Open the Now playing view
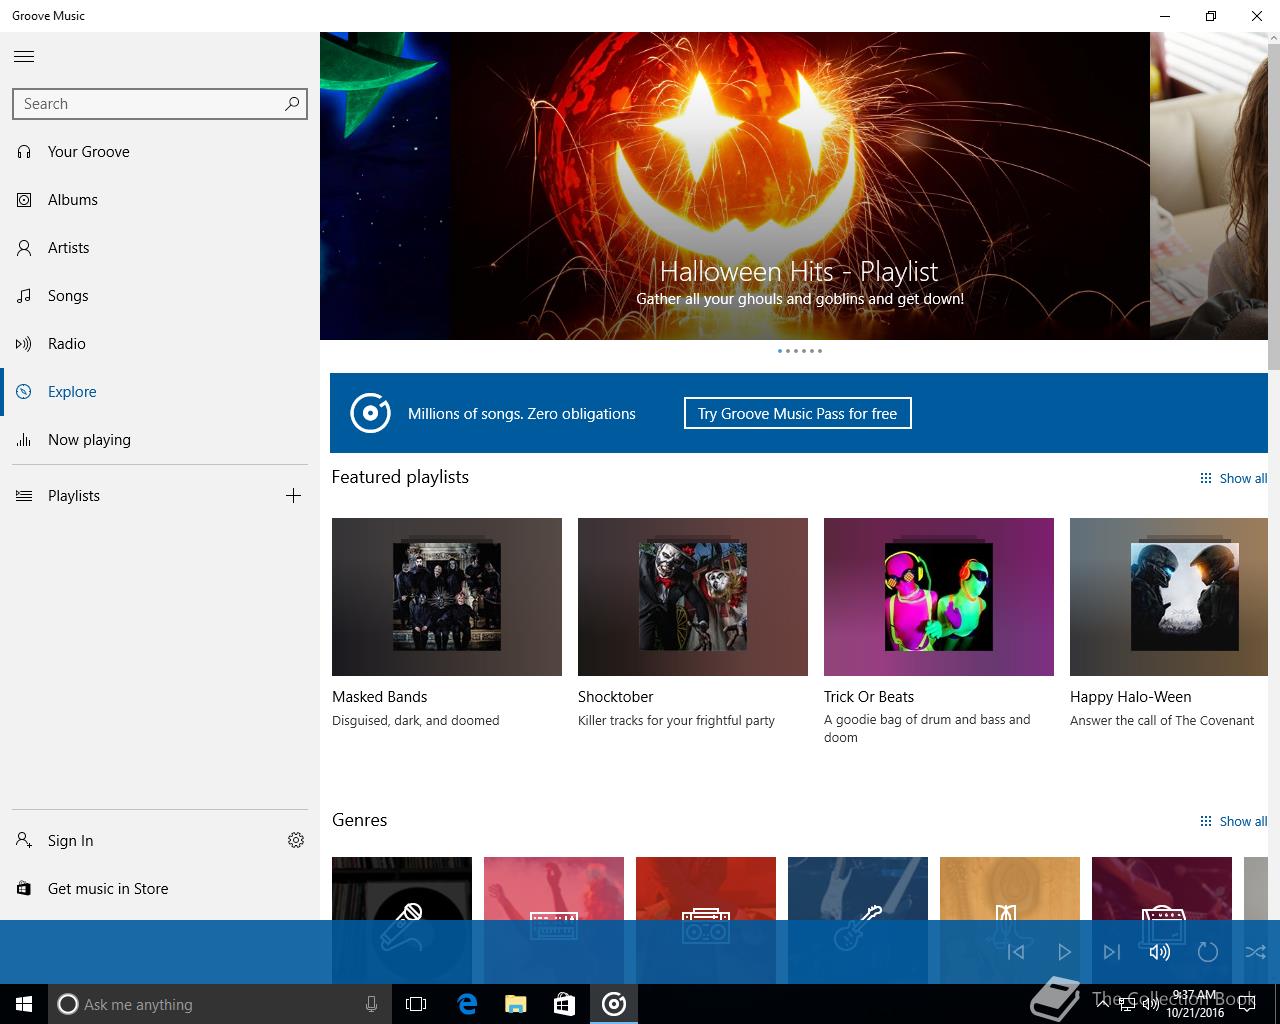This screenshot has height=1024, width=1280. tap(160, 440)
